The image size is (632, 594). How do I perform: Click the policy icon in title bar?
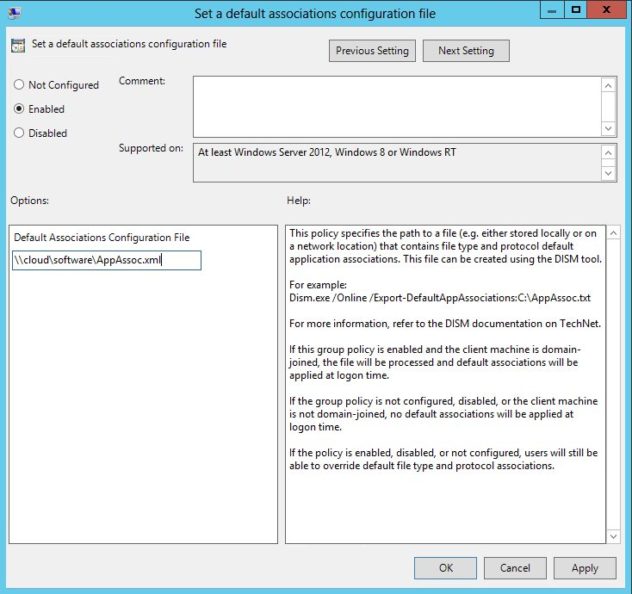click(x=13, y=13)
